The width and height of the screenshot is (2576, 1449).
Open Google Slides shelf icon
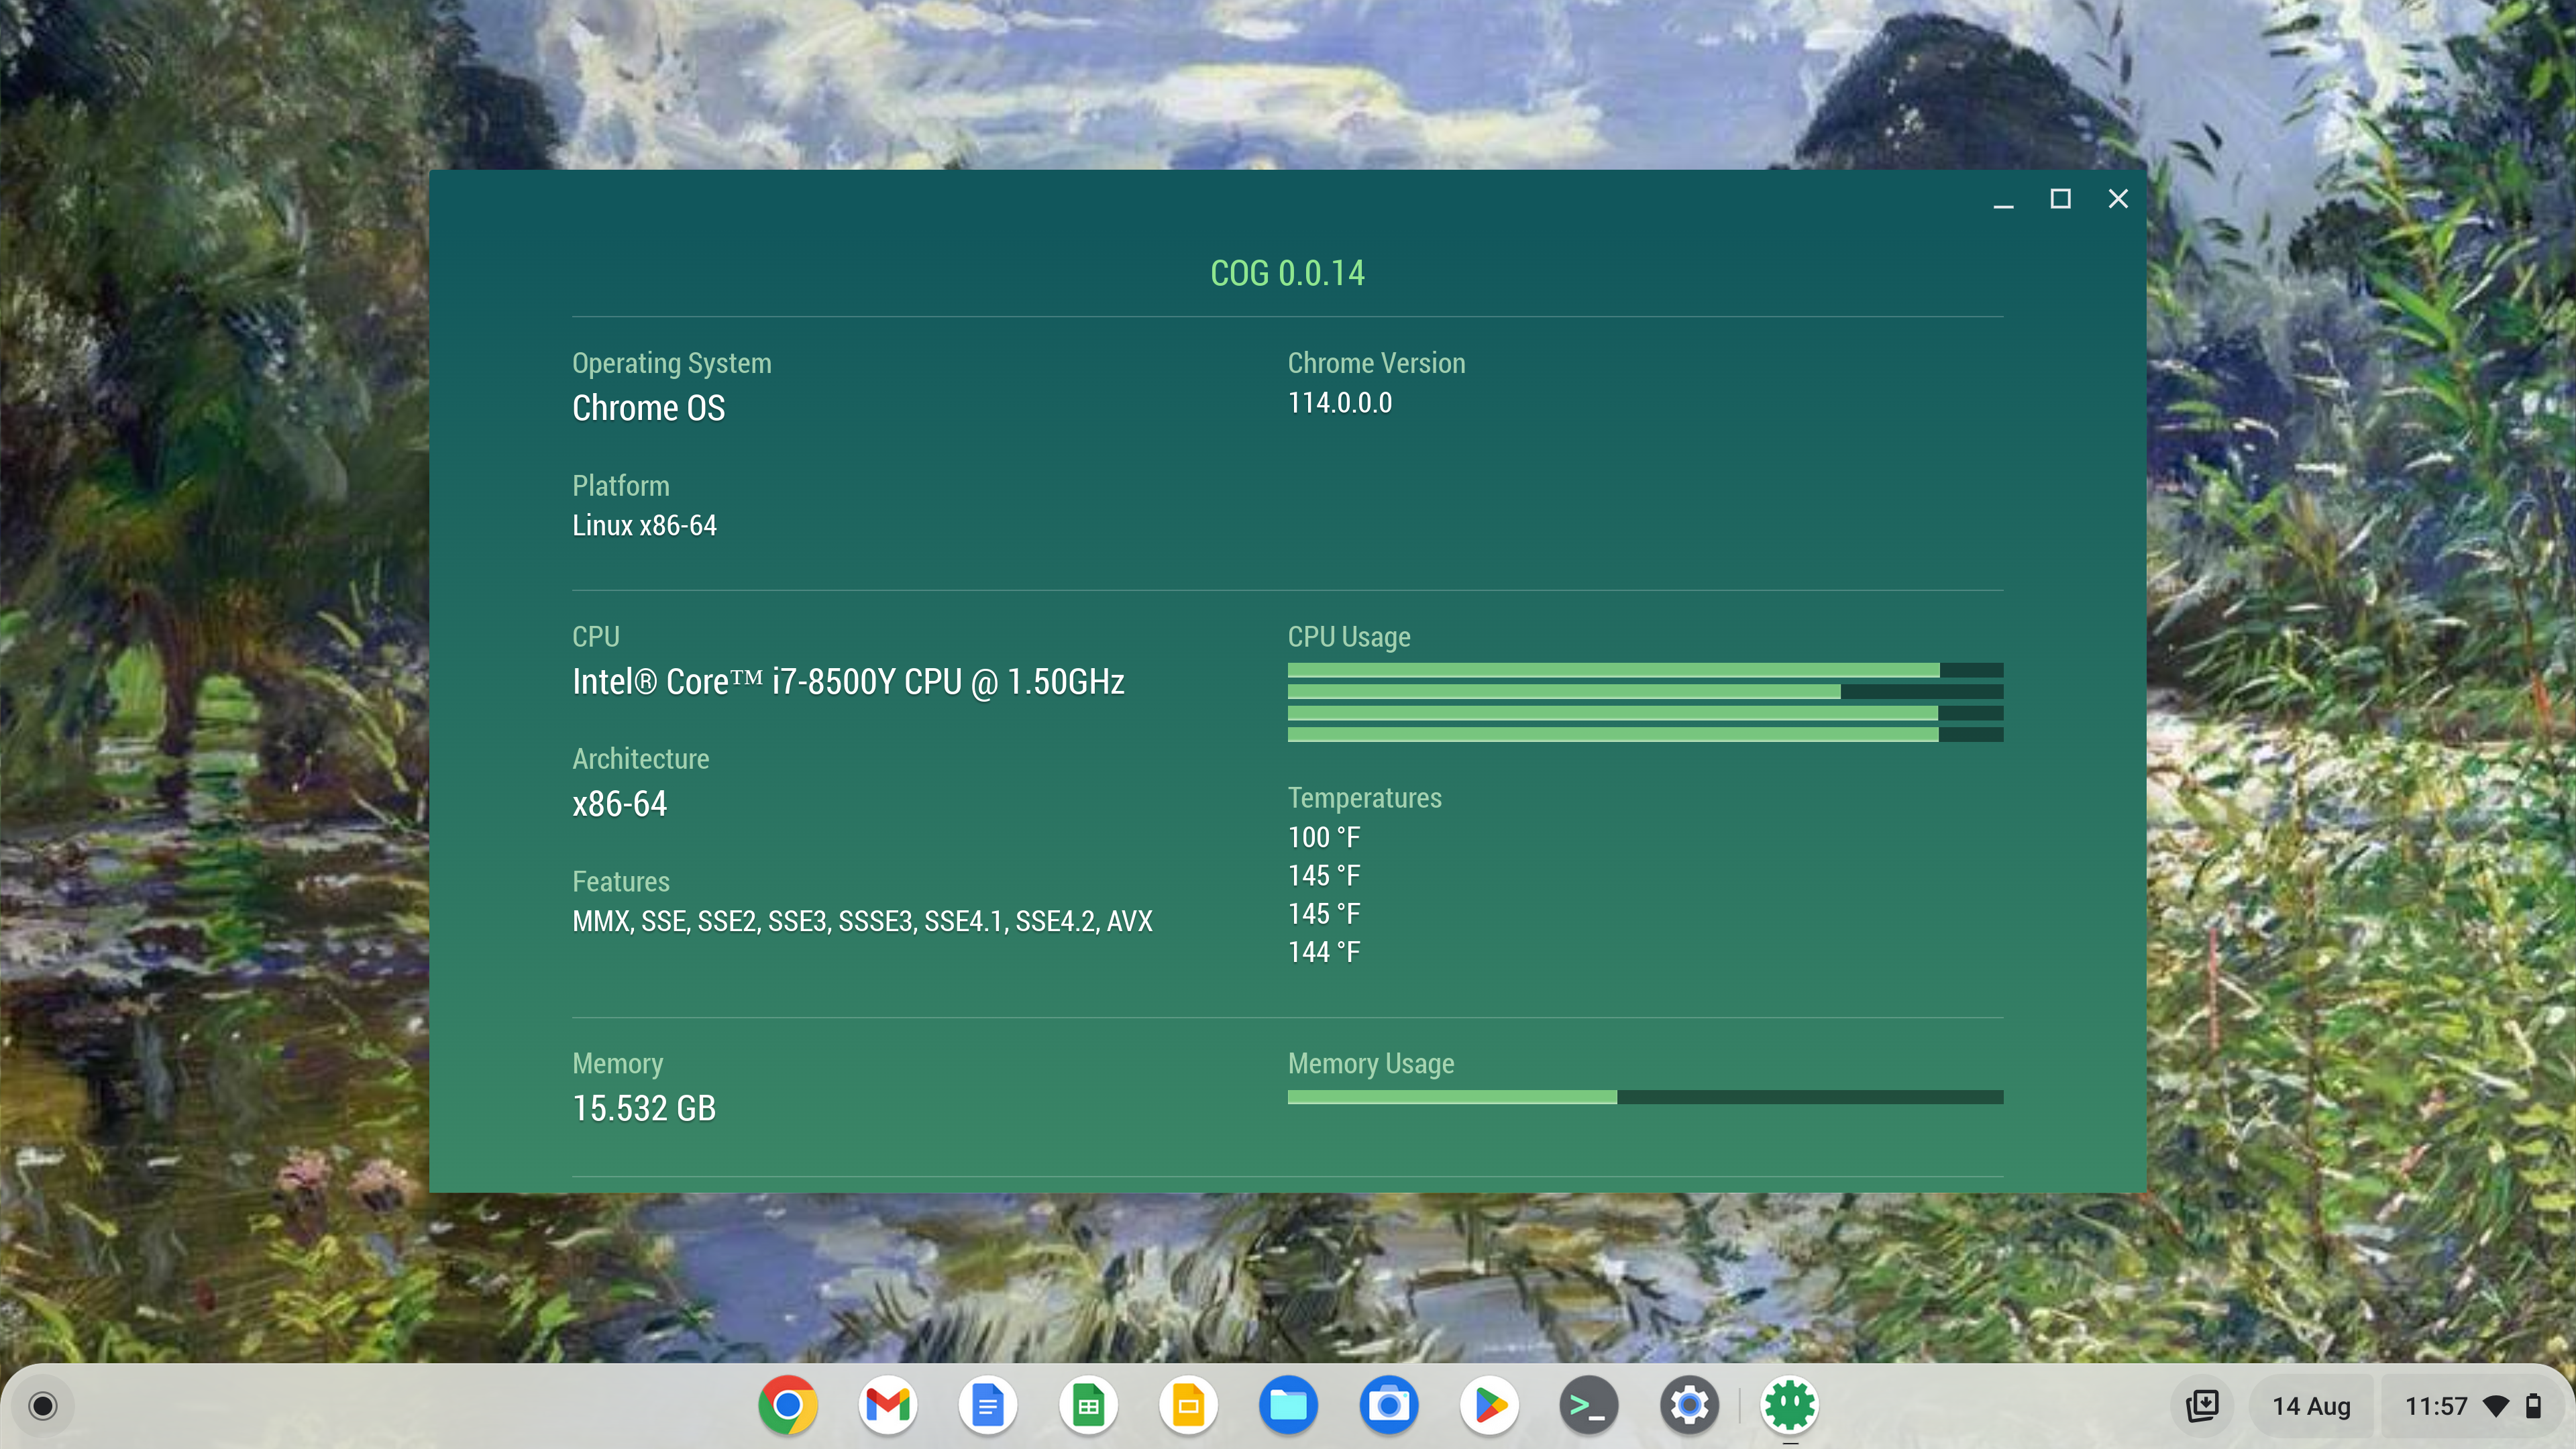[1188, 1405]
